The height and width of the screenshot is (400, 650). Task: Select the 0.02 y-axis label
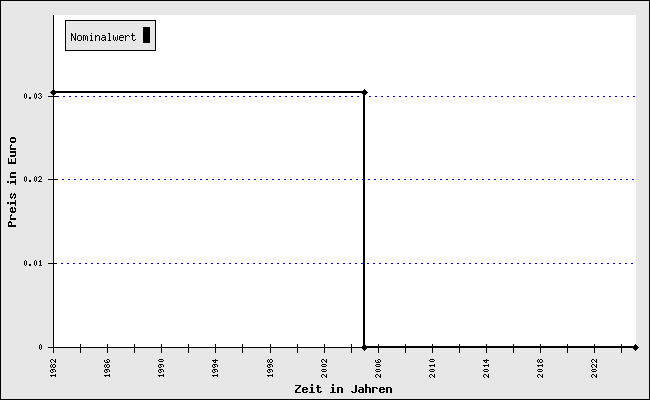pyautogui.click(x=34, y=180)
